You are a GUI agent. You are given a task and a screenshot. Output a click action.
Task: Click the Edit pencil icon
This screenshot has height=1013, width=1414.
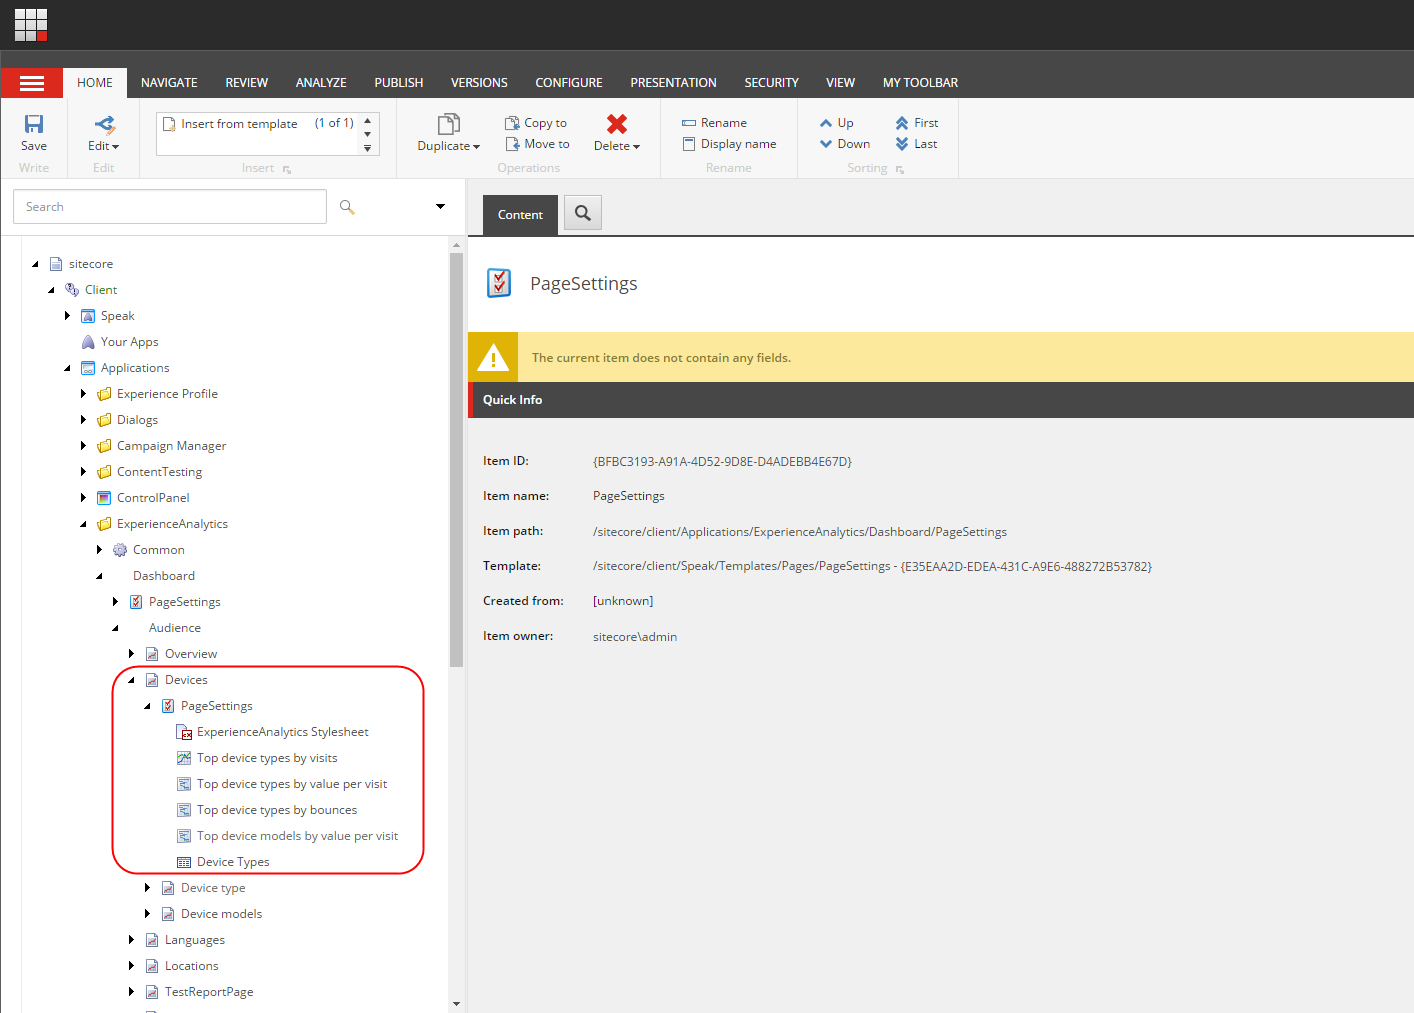(x=104, y=124)
